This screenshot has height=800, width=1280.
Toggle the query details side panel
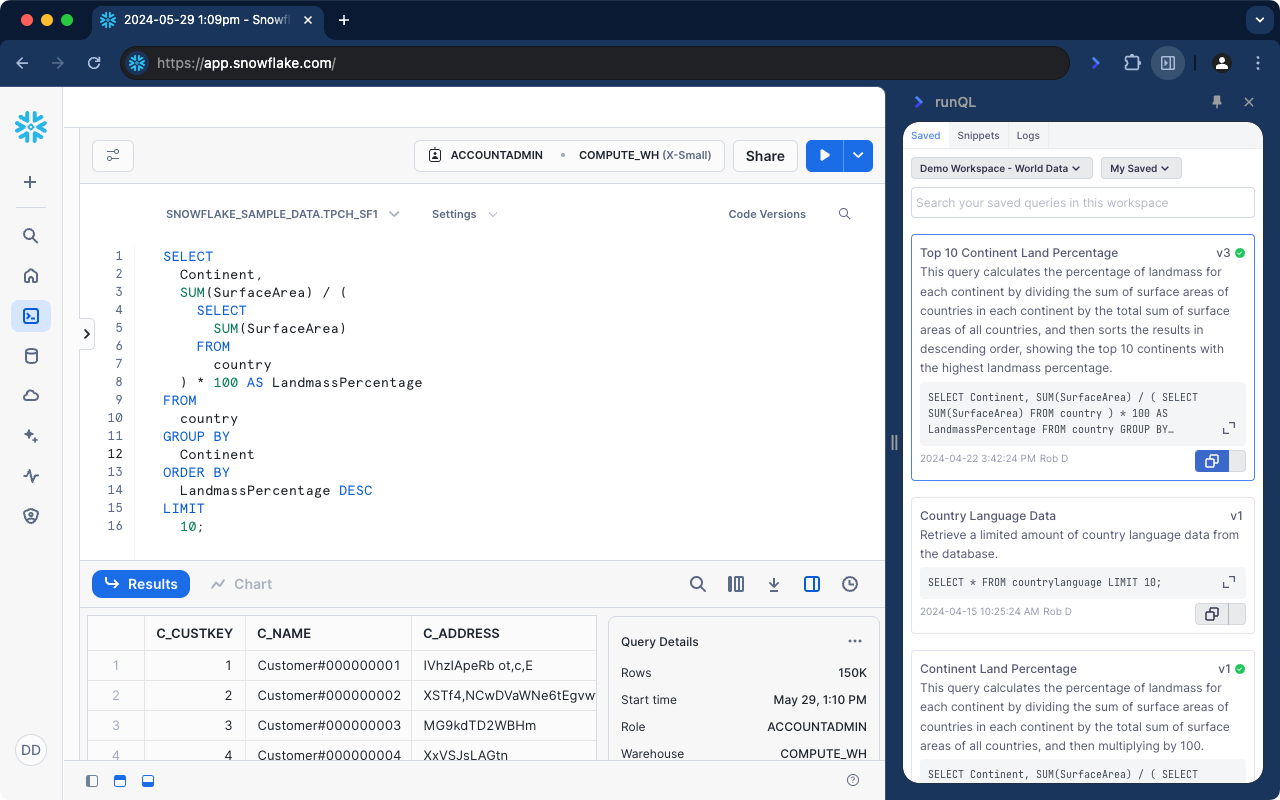(812, 584)
